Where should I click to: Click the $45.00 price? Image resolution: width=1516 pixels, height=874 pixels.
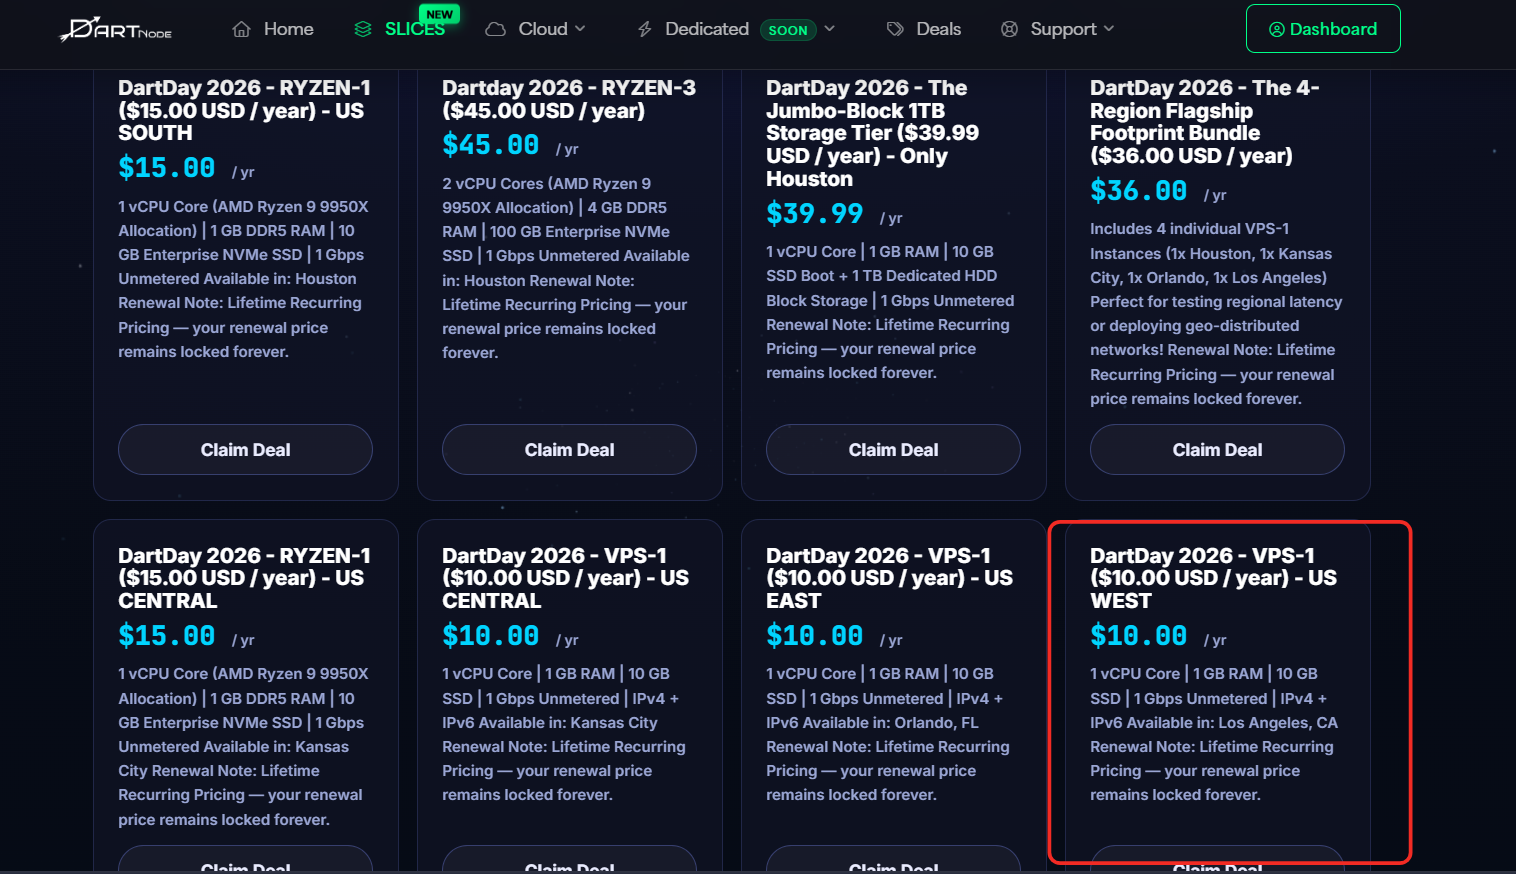(490, 145)
